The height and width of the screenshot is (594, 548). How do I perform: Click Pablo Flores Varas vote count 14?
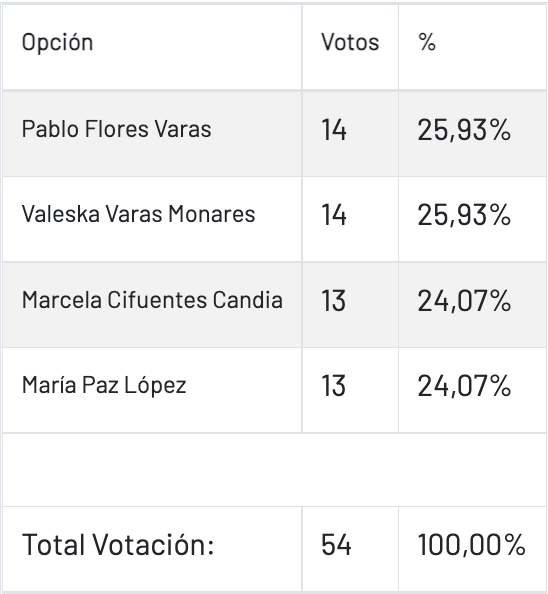coord(334,130)
